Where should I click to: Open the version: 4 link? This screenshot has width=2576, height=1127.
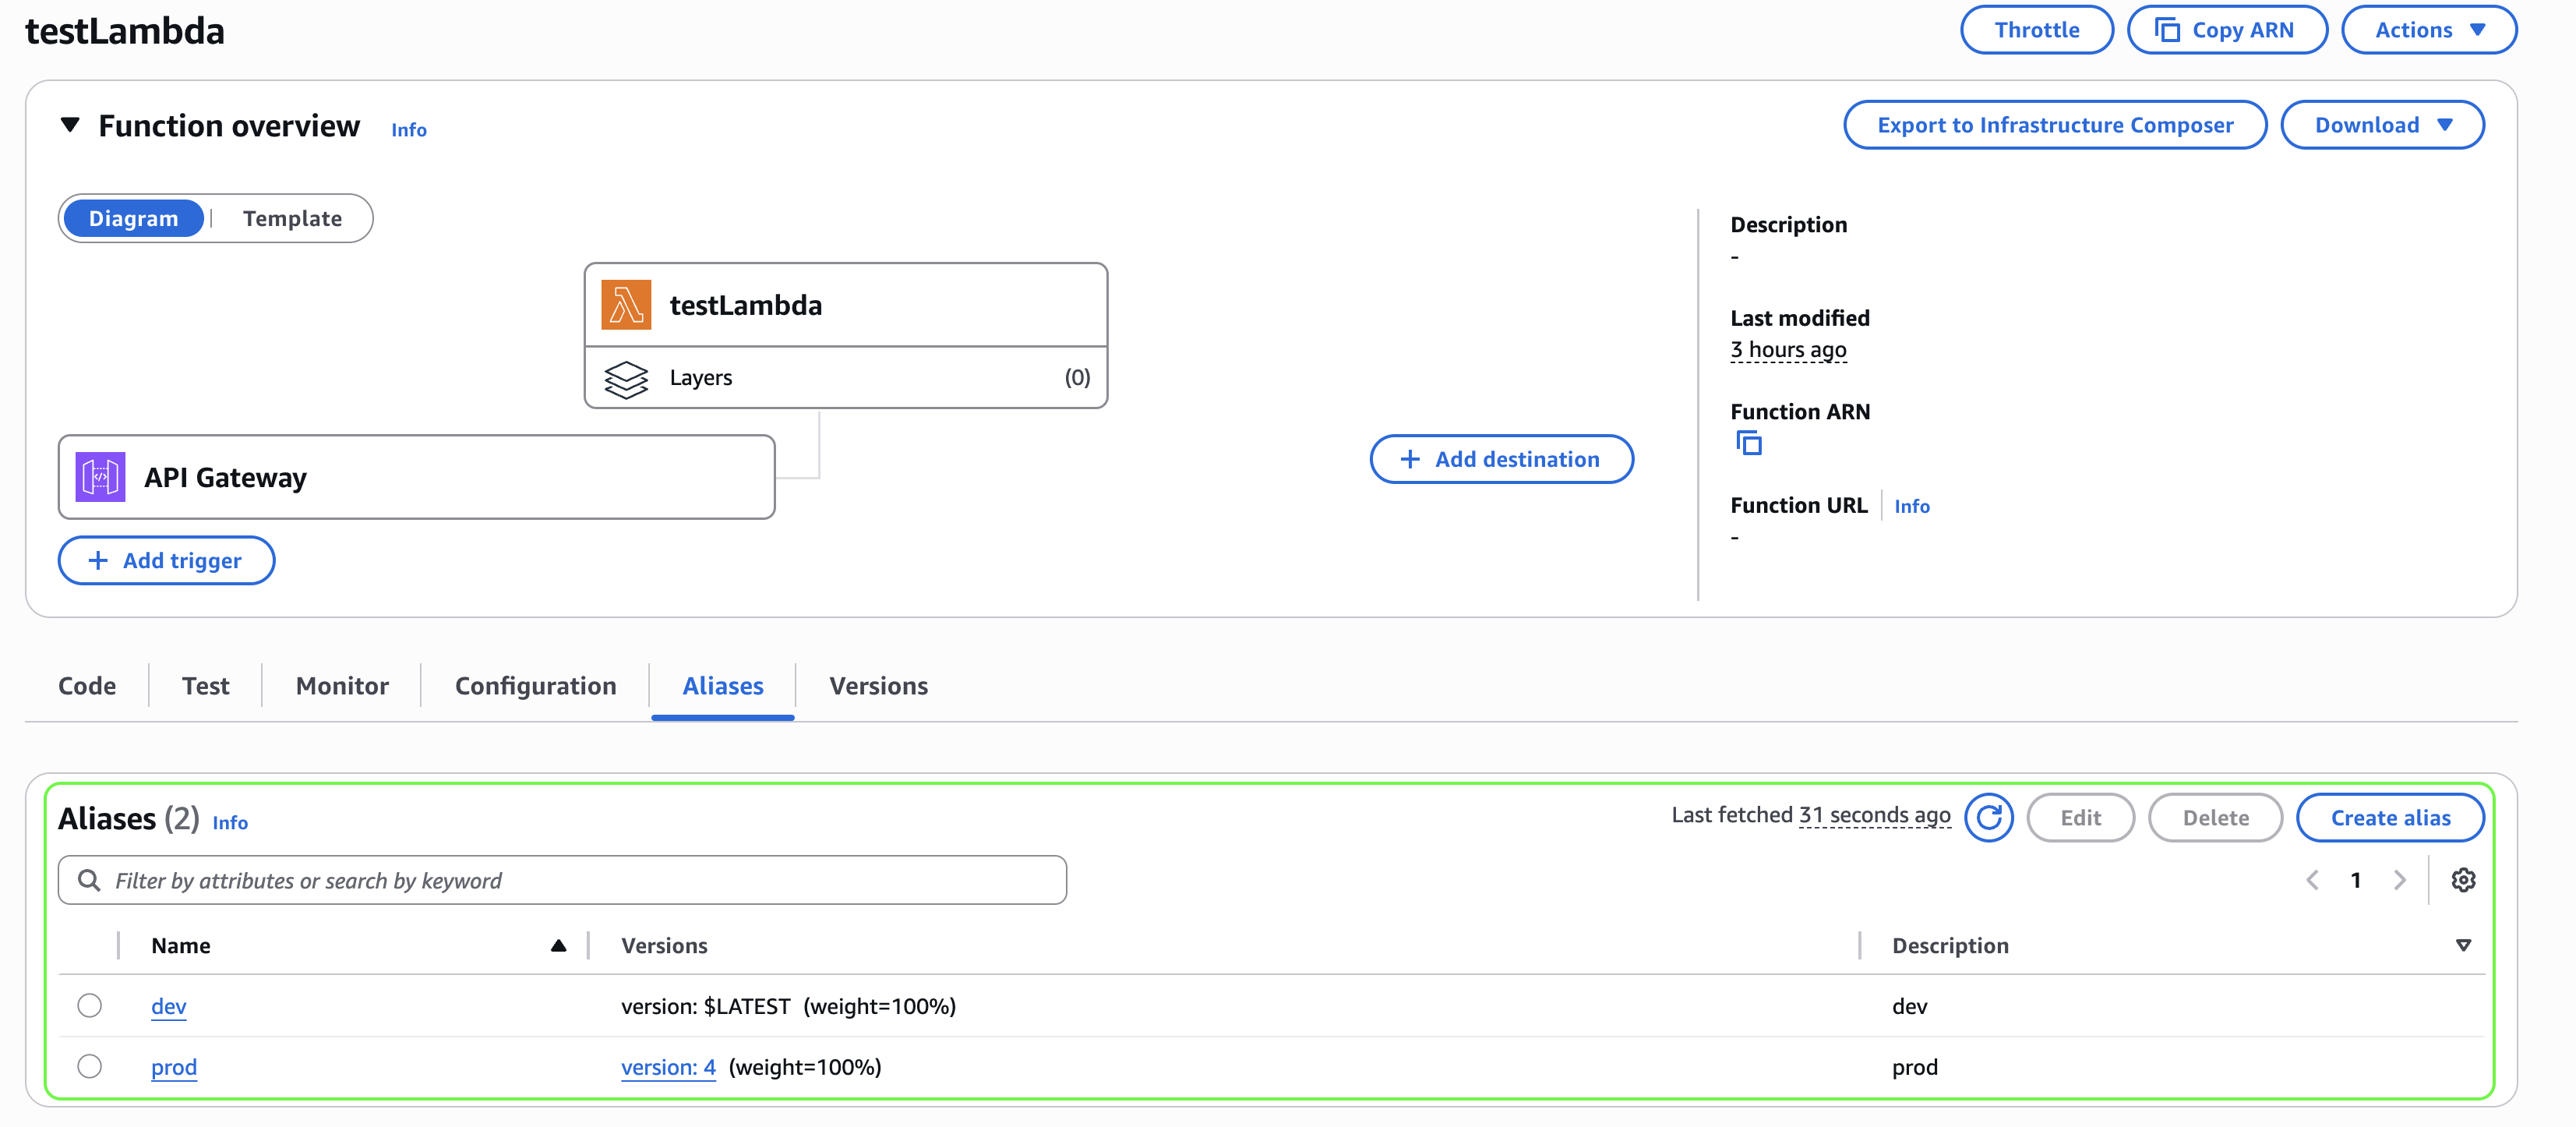click(668, 1067)
